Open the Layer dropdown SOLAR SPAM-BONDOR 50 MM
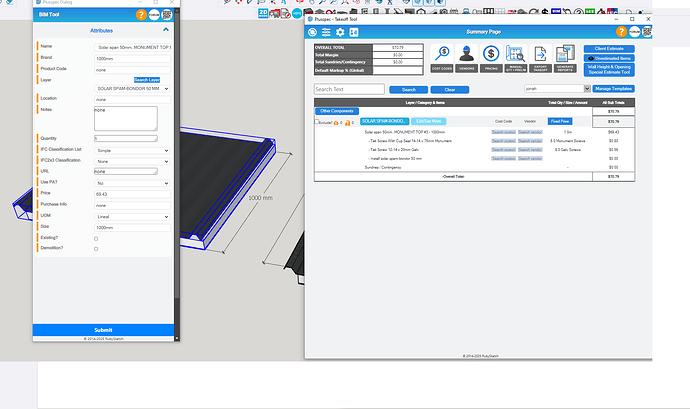Screen dimensions: 690x409 click(x=132, y=88)
